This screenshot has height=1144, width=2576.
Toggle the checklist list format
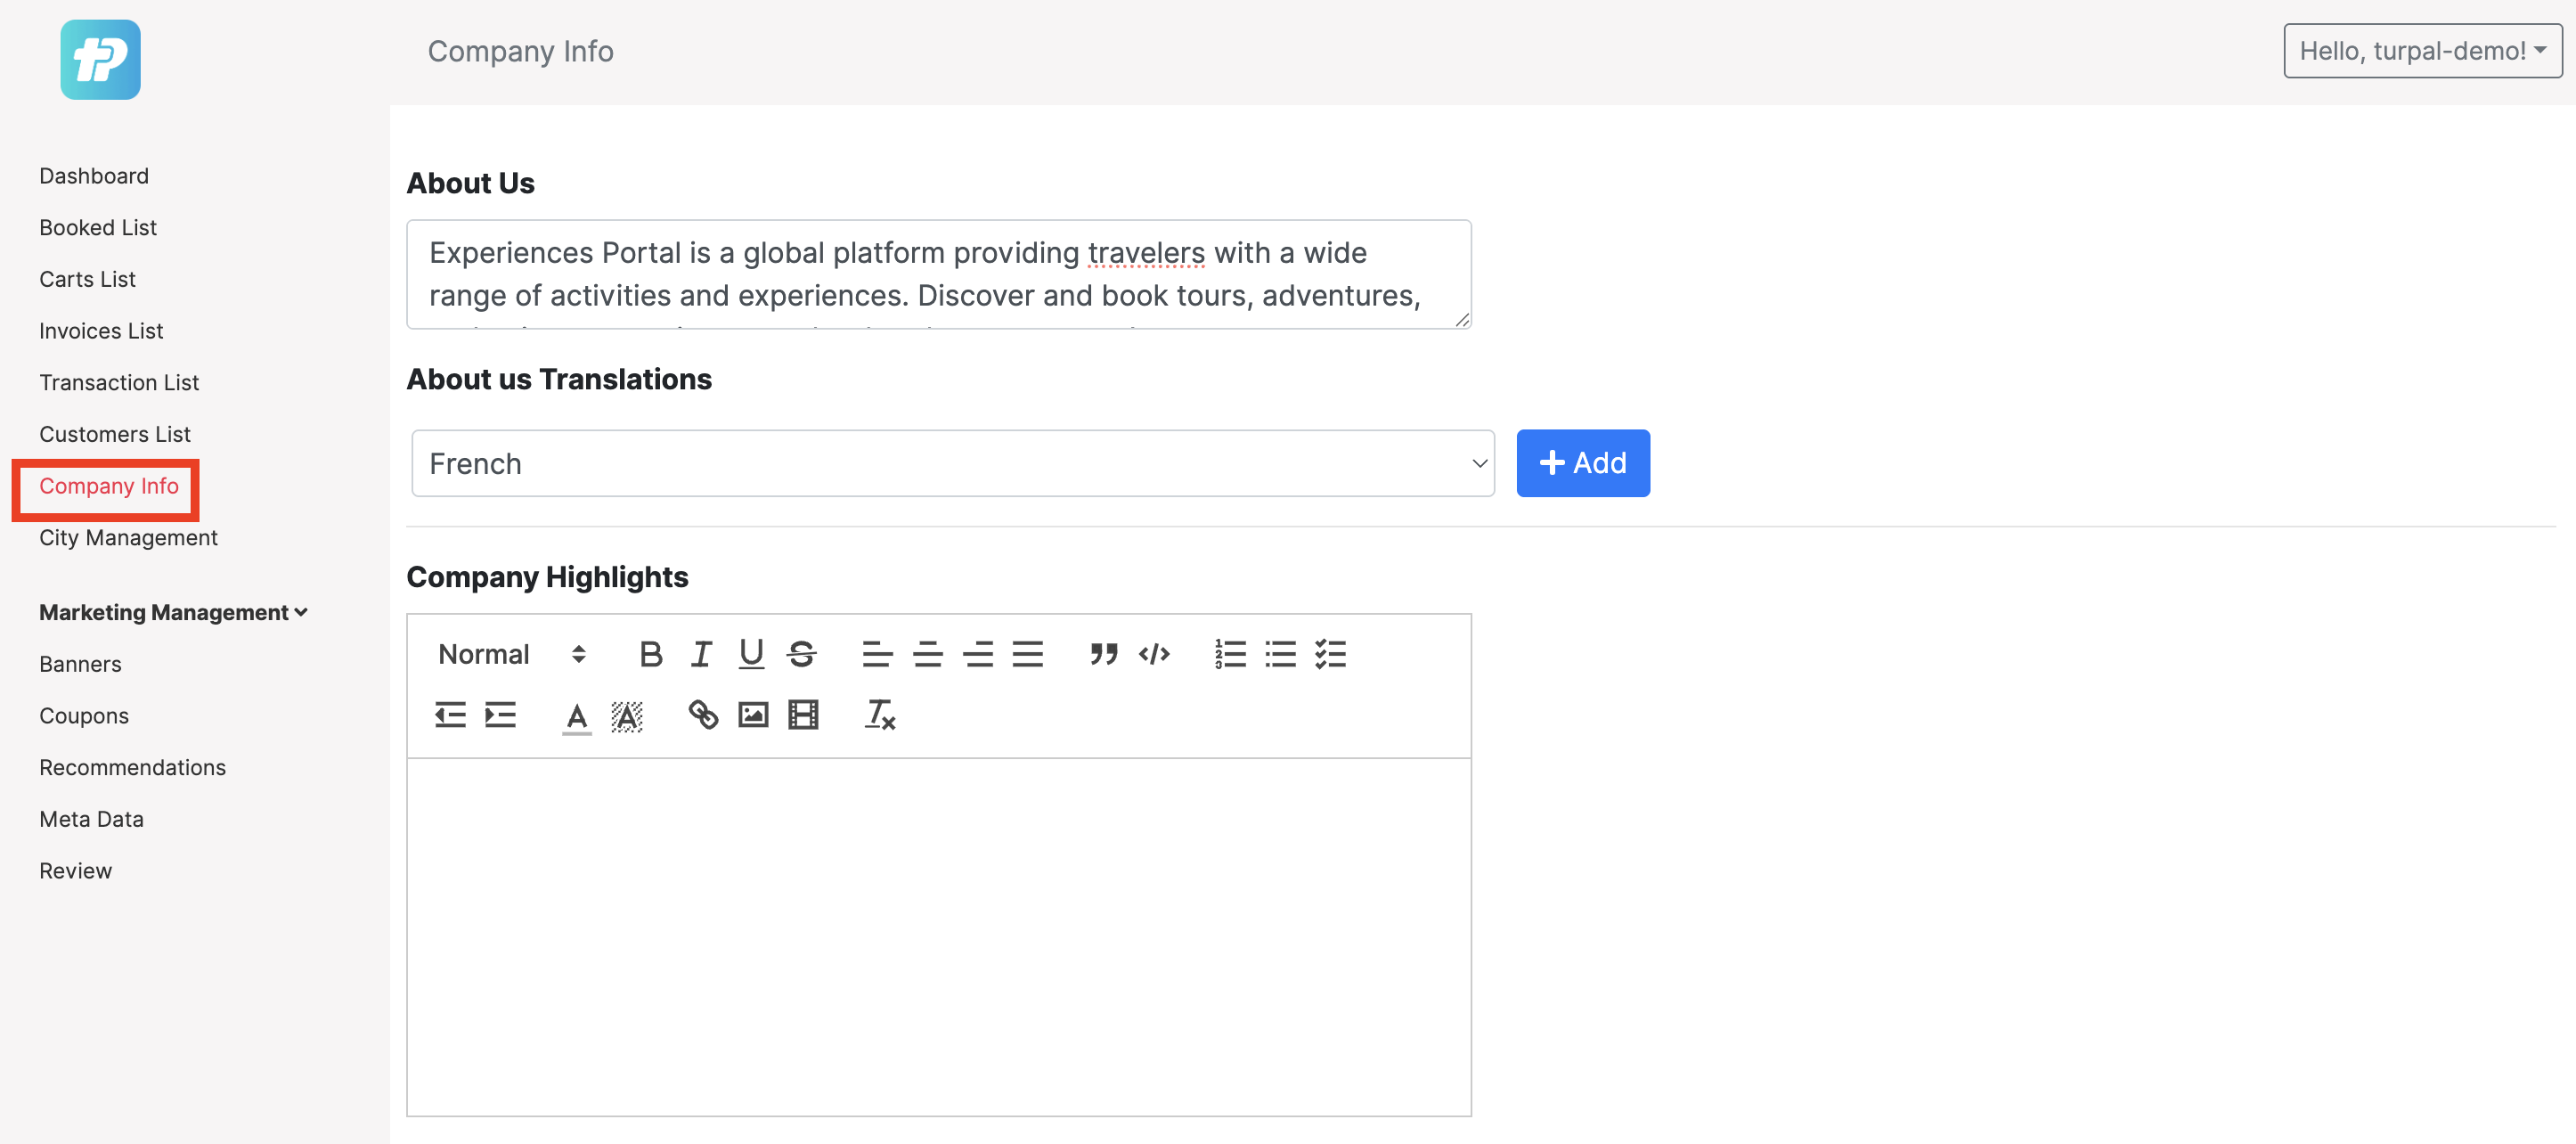click(x=1330, y=654)
